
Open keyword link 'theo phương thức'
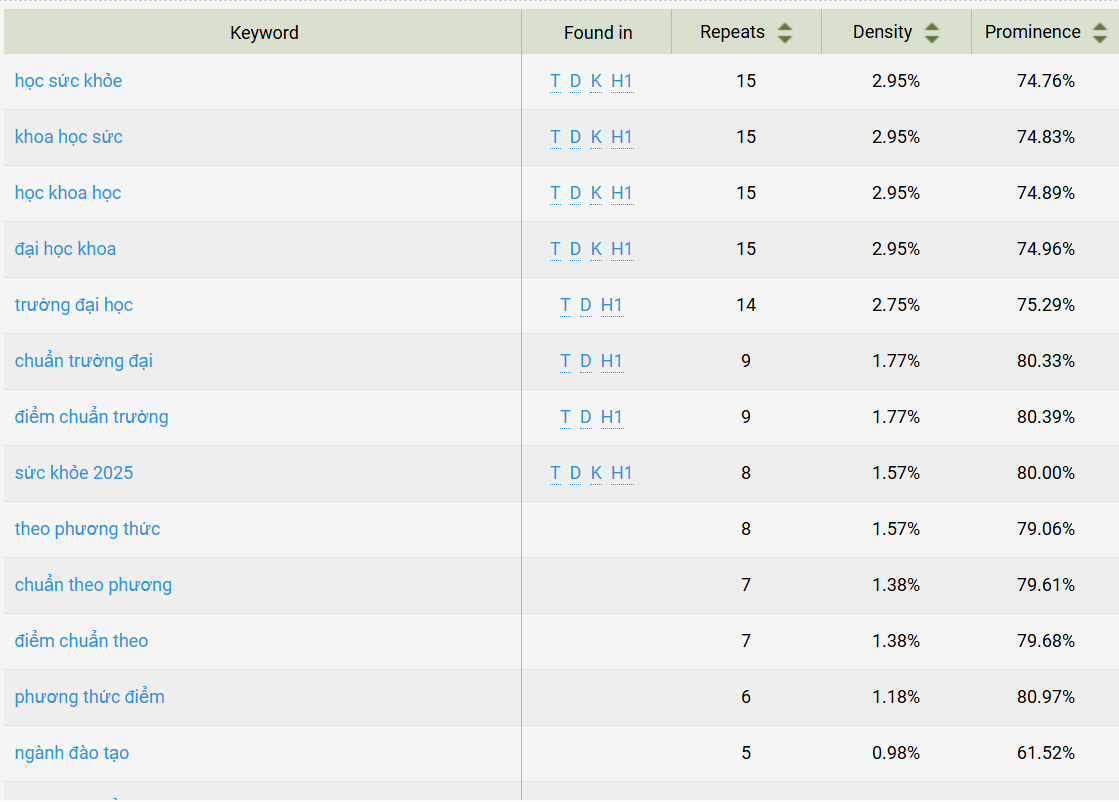click(x=87, y=529)
